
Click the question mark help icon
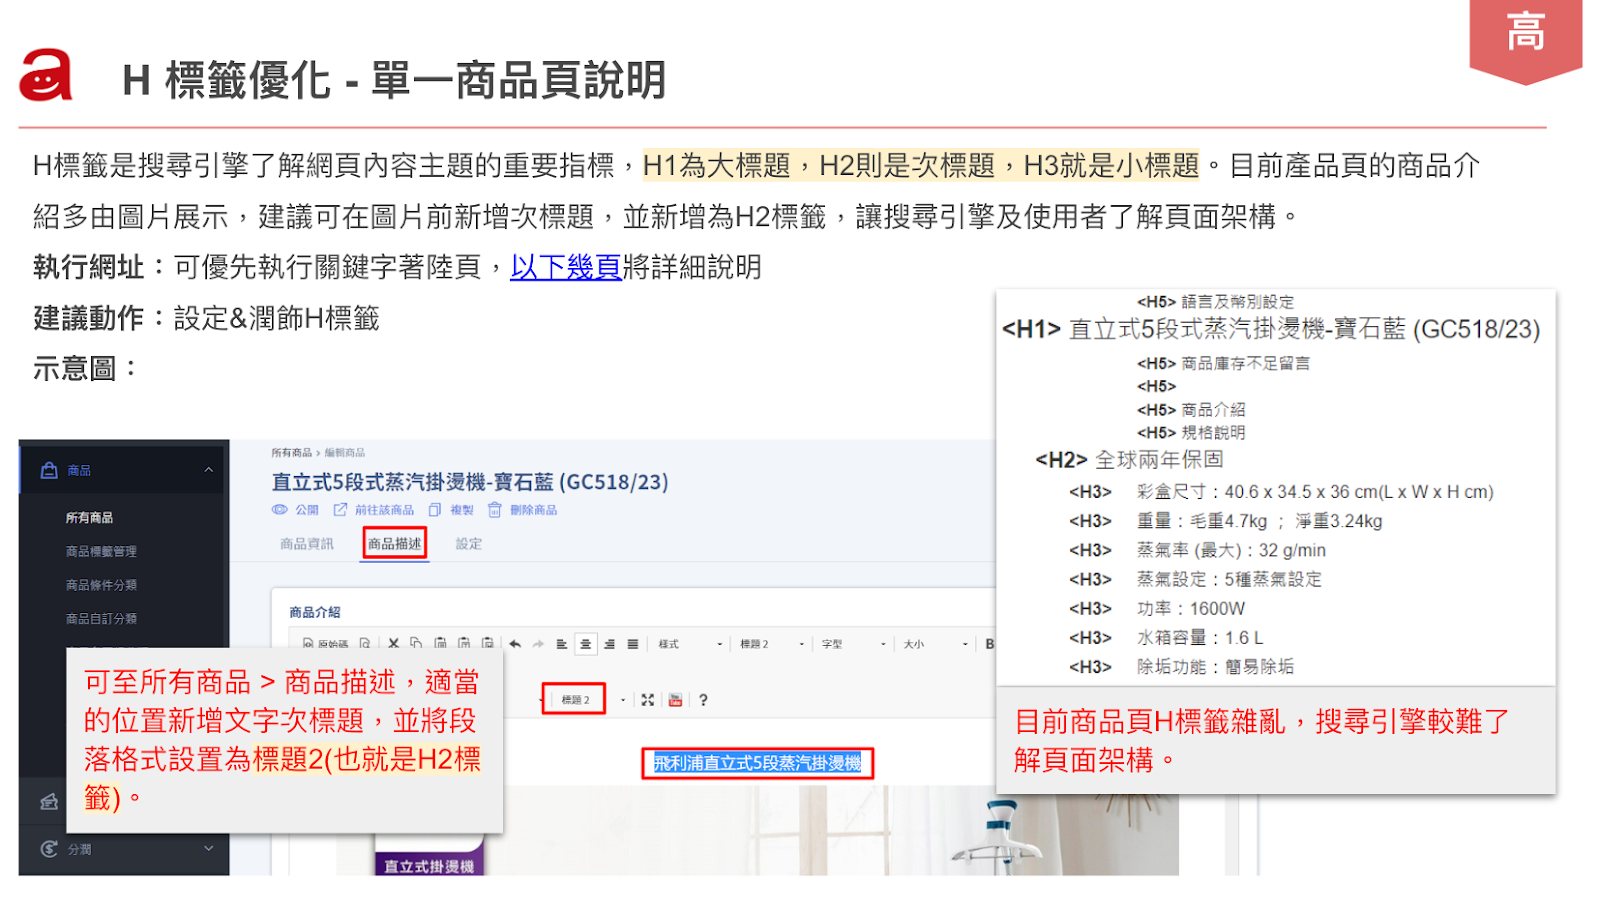703,700
